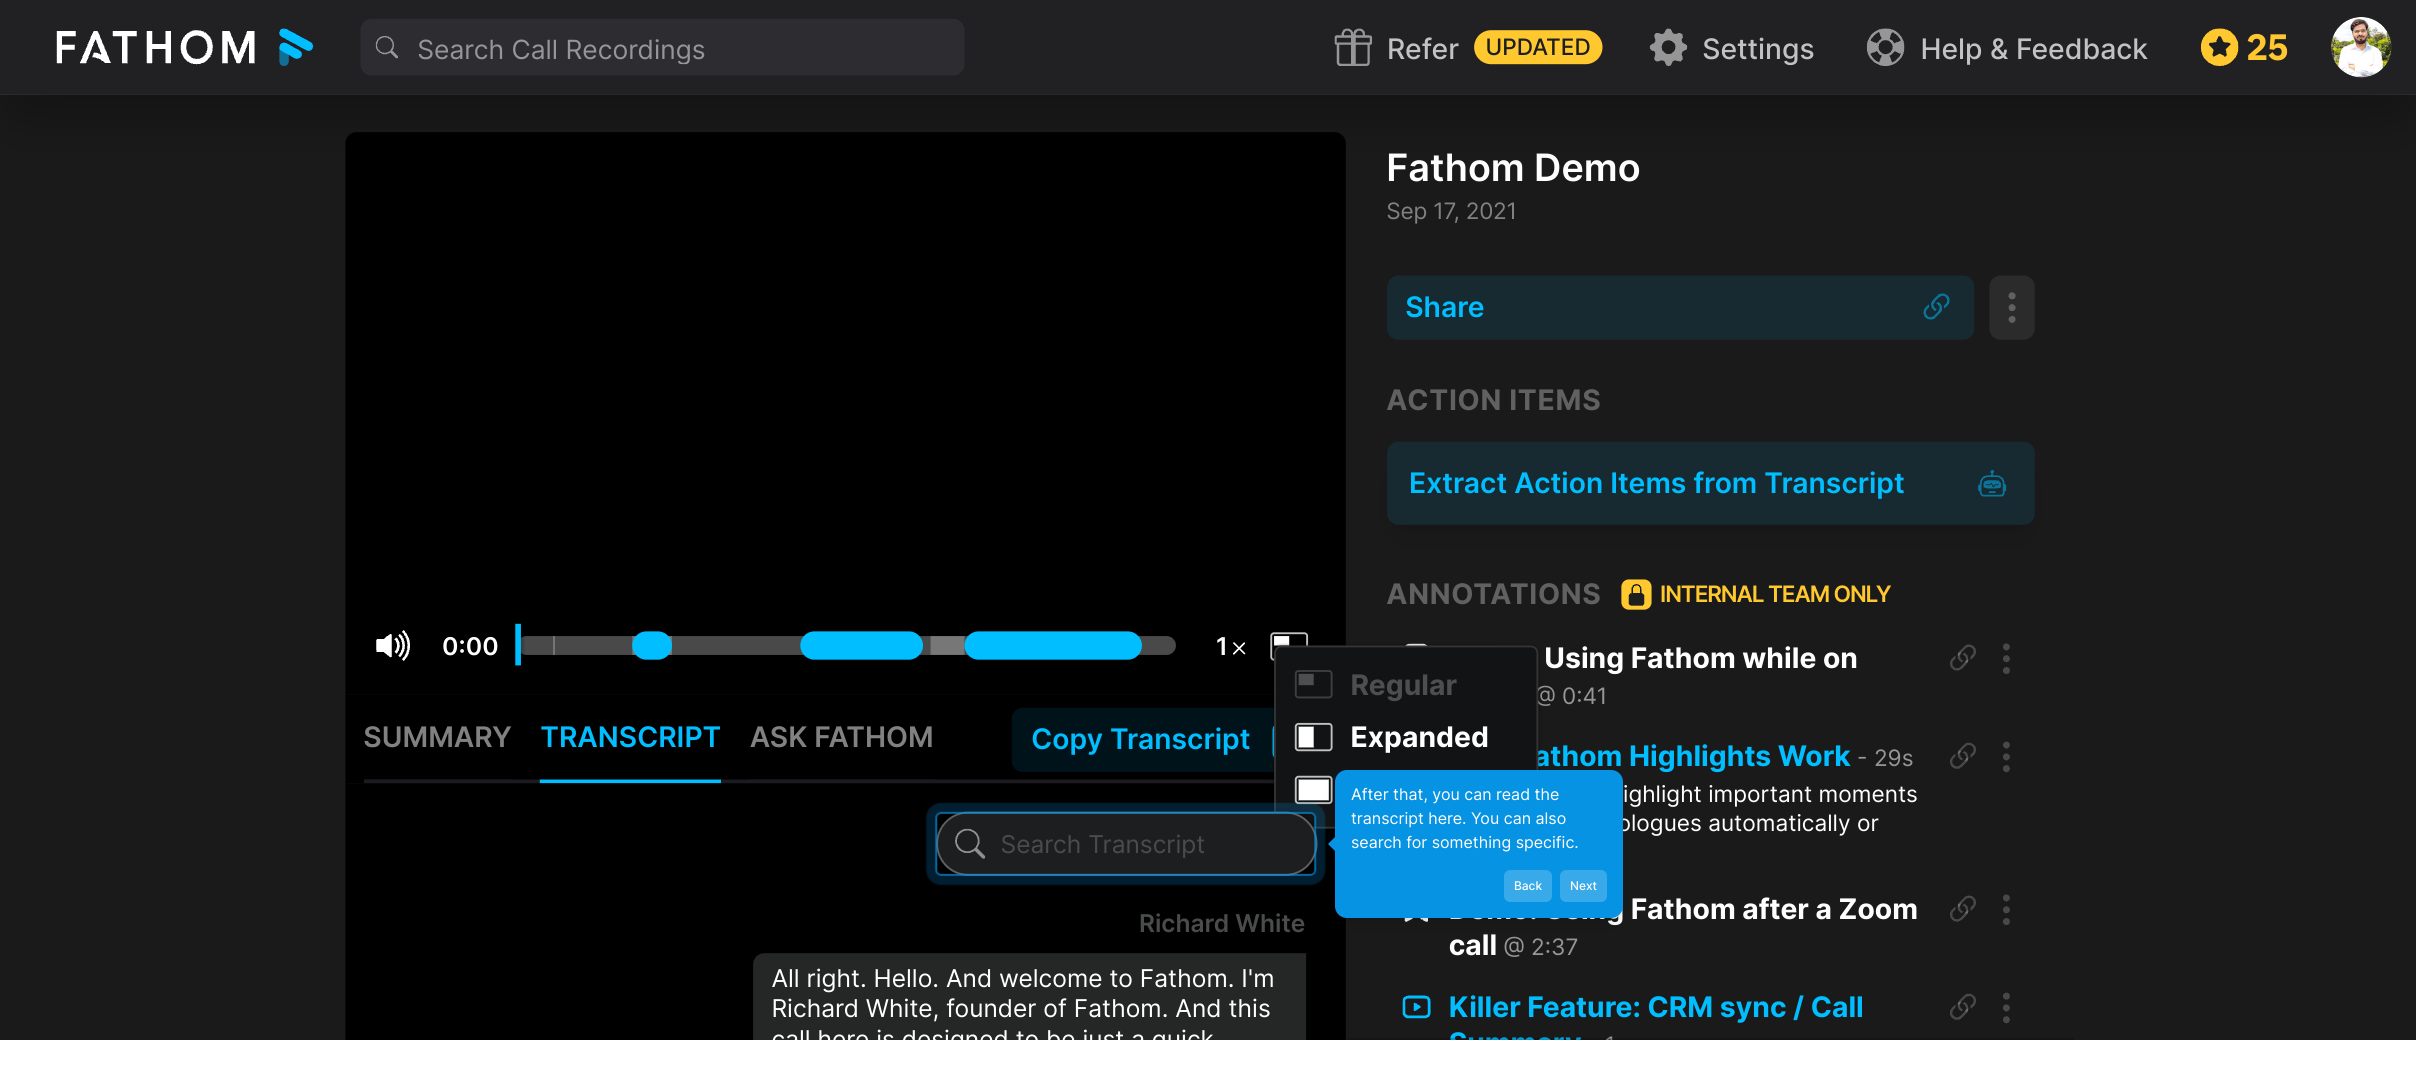Click the Search Transcript magnifier icon
Viewport: 2416px width, 1080px height.
(969, 844)
